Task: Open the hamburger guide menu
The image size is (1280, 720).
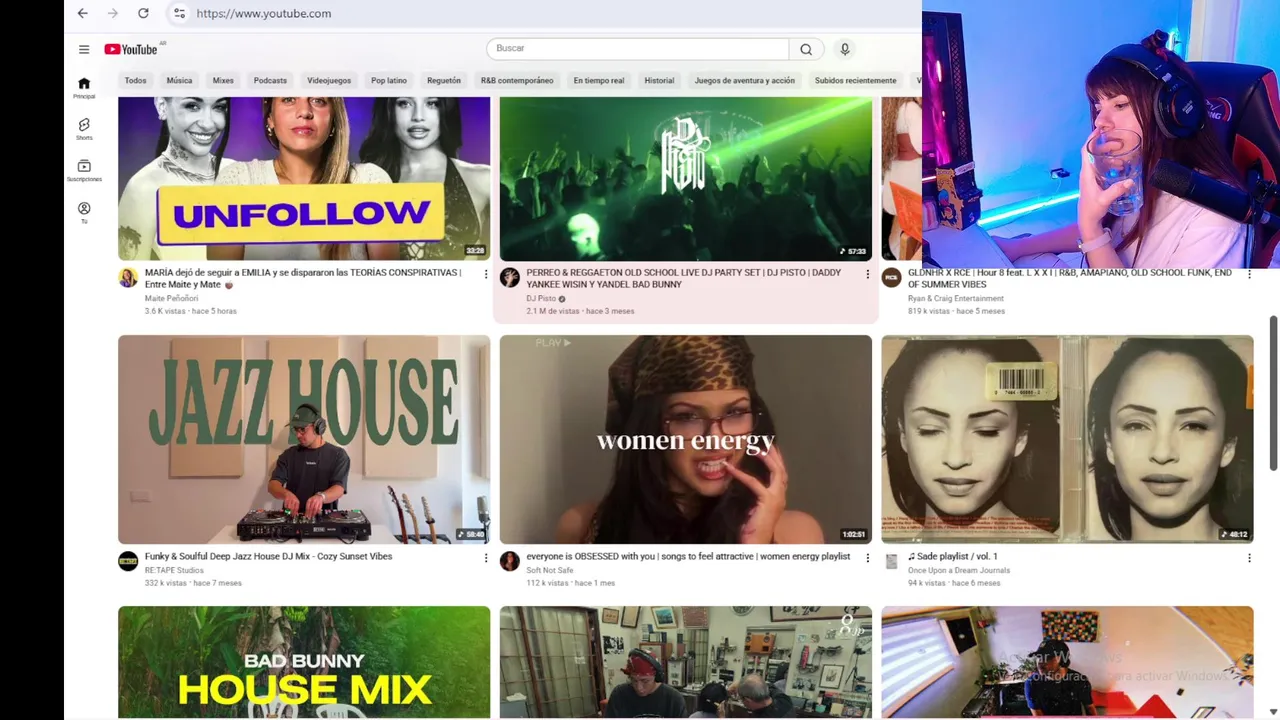Action: 84,49
